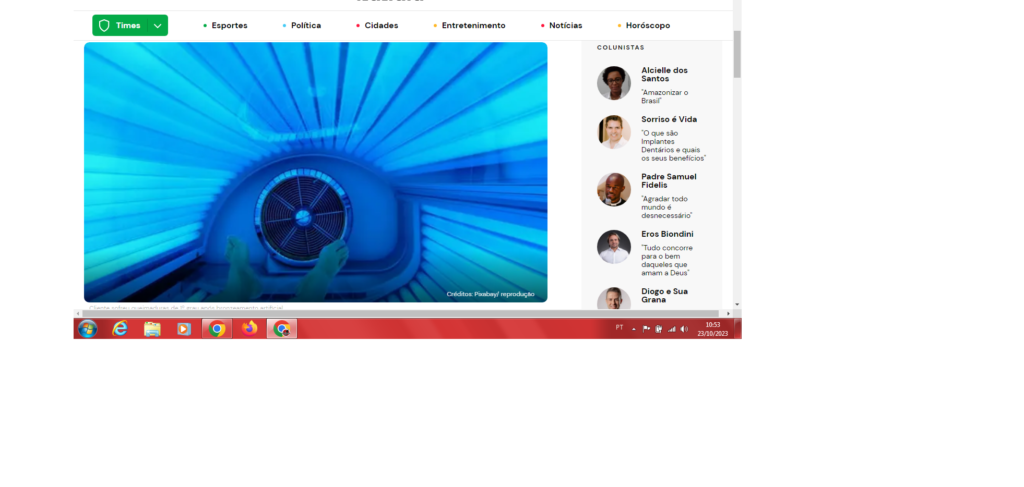Image resolution: width=1024 pixels, height=487 pixels.
Task: Navigate to the Horóscopo section
Action: tap(647, 25)
